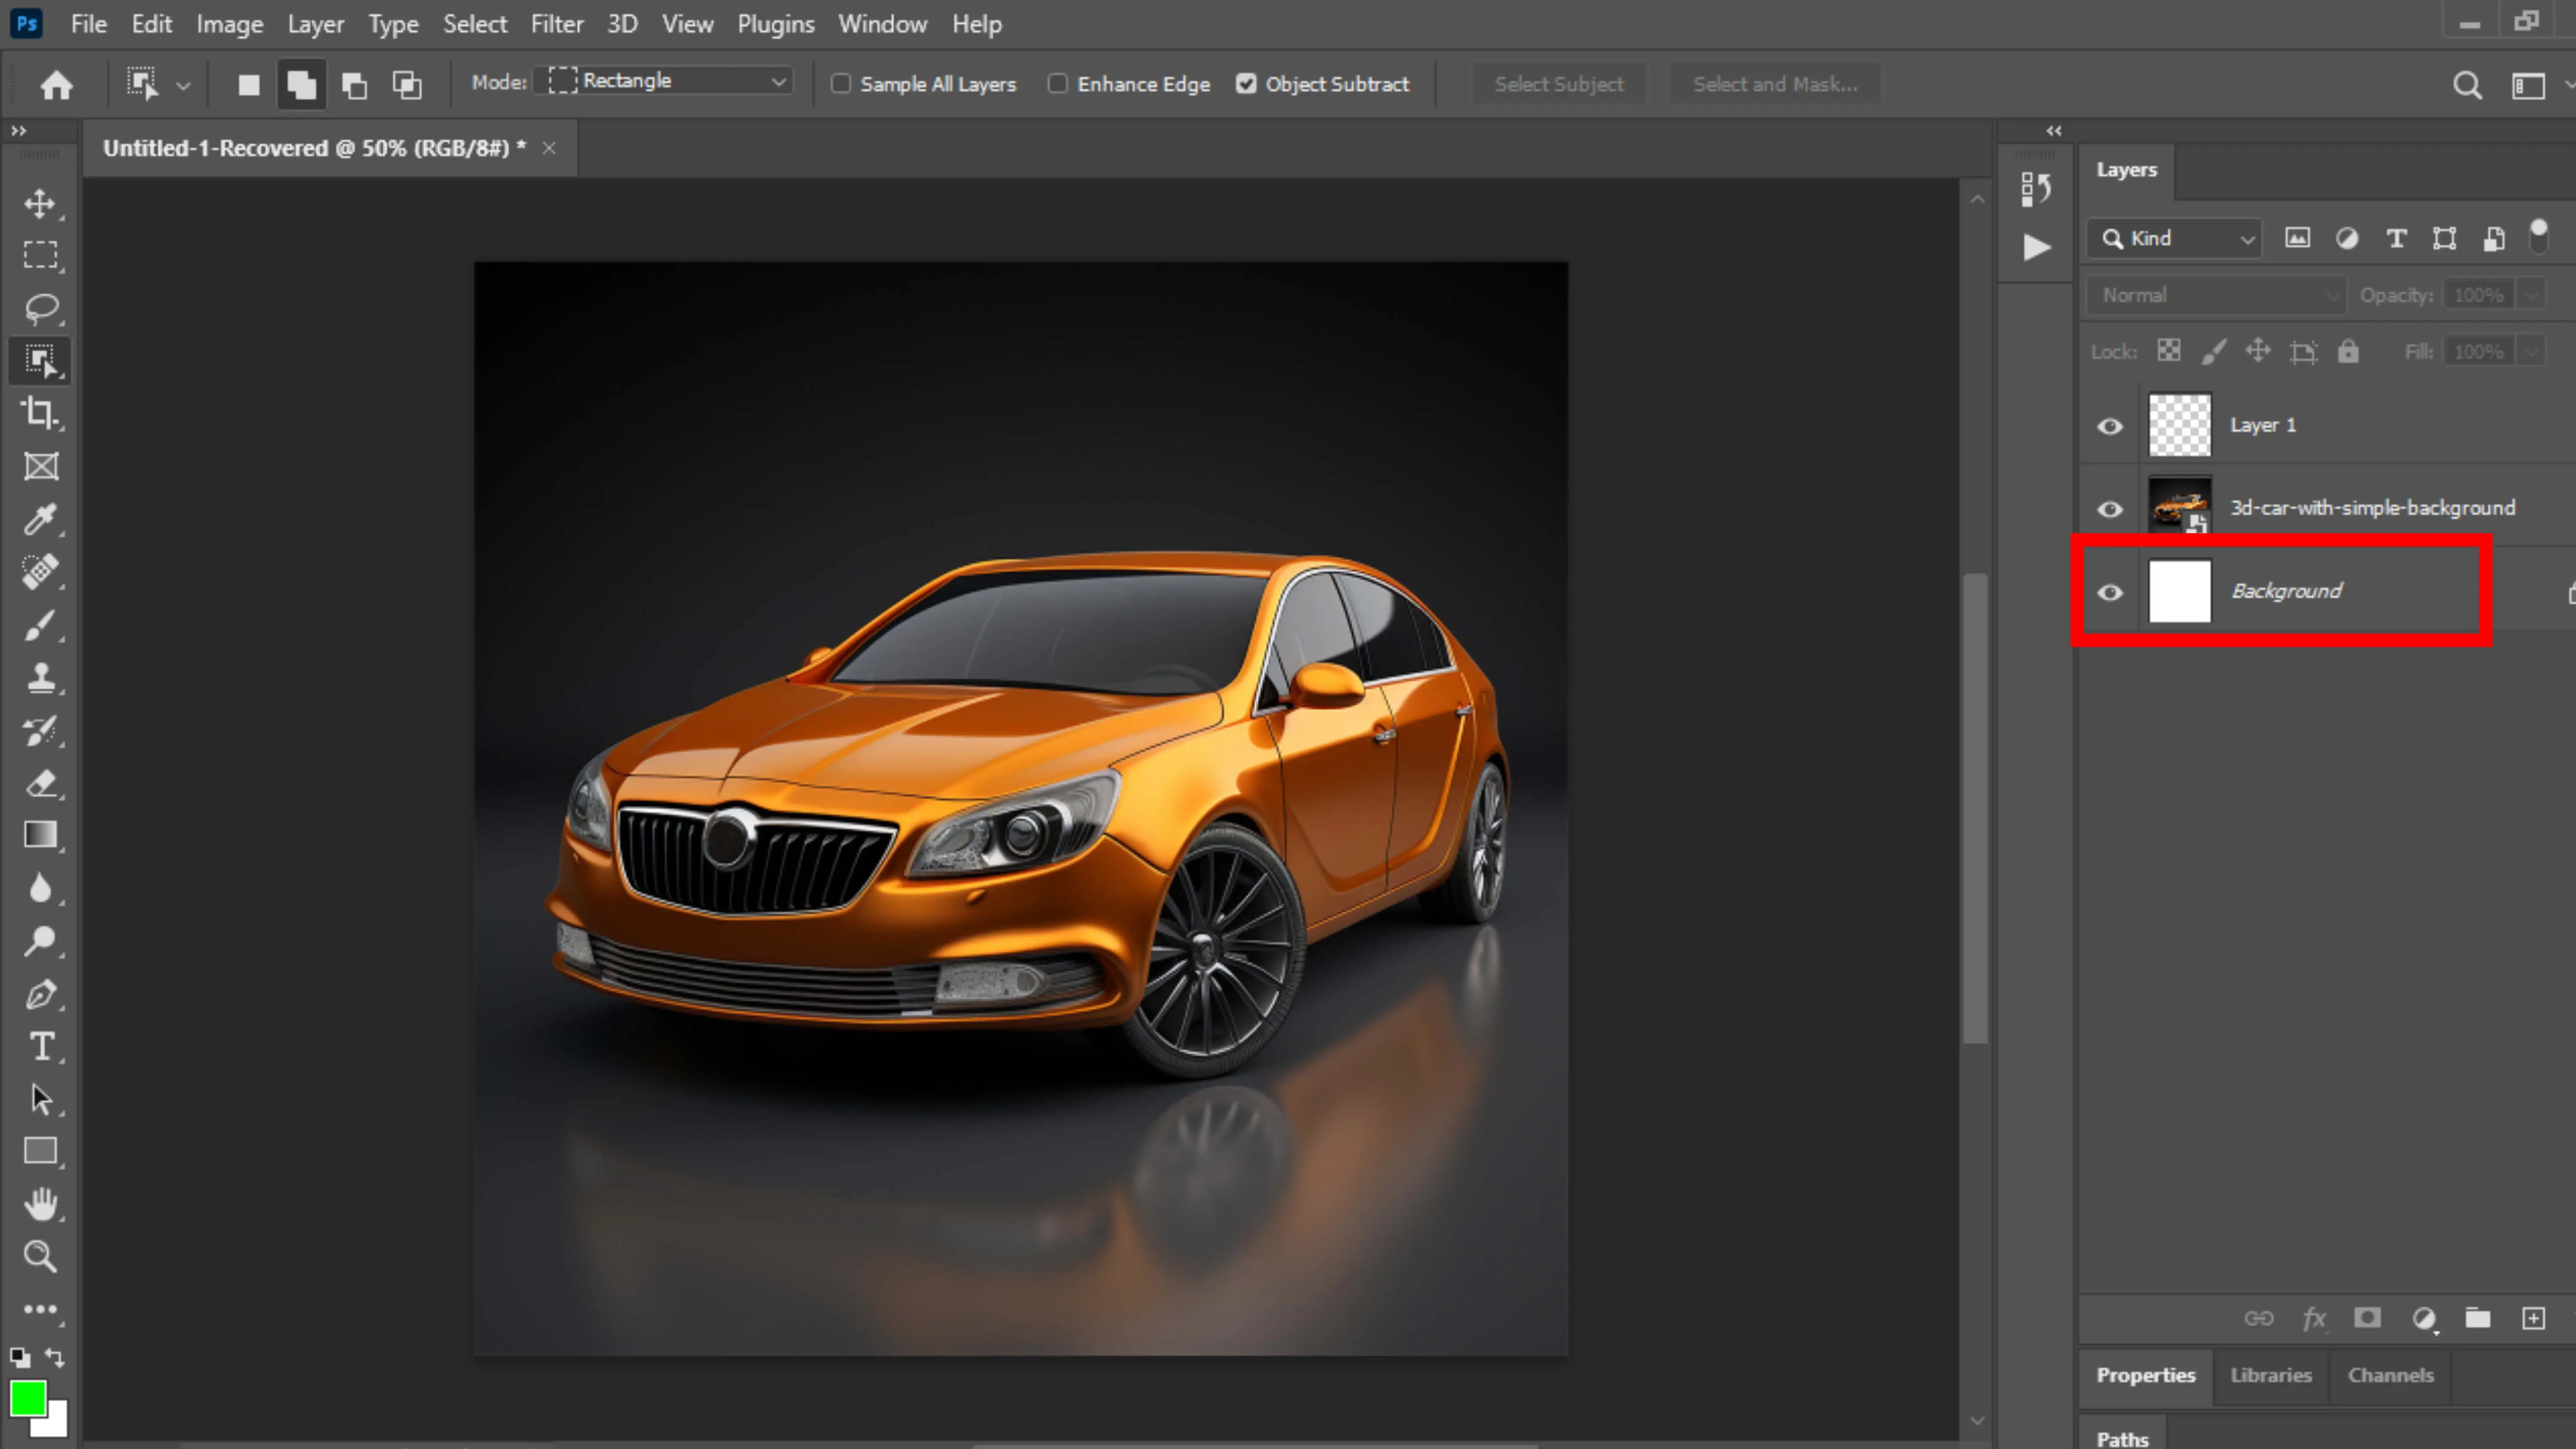2576x1449 pixels.
Task: Choose Subtract from Selection mode icon
Action: click(x=355, y=85)
